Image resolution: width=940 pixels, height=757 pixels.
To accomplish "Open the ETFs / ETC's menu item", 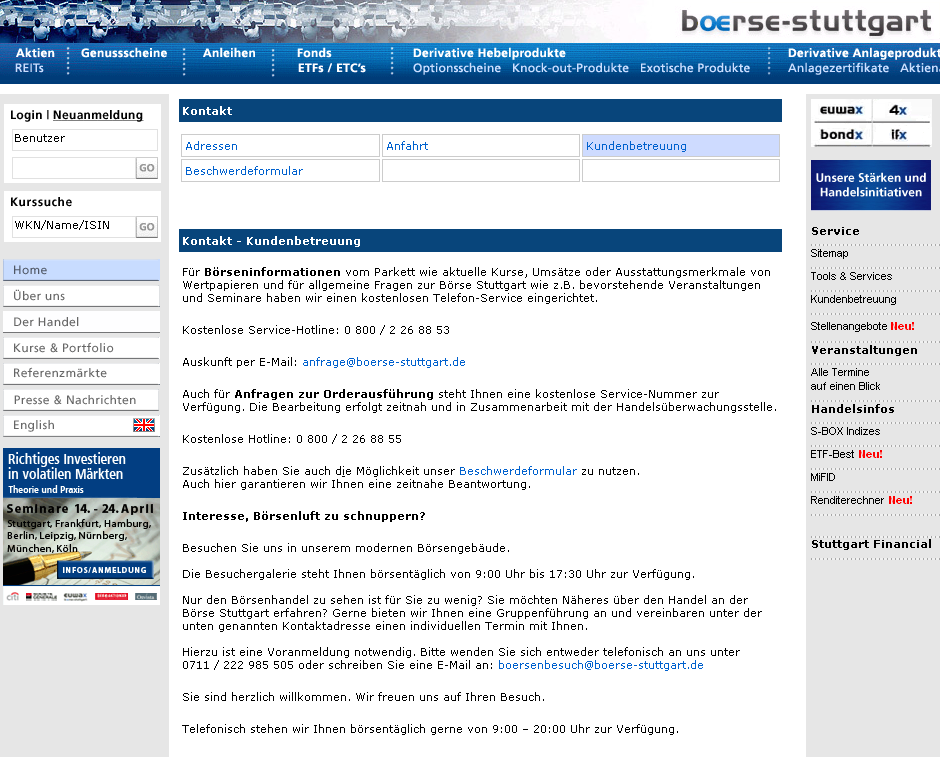I will pos(332,68).
